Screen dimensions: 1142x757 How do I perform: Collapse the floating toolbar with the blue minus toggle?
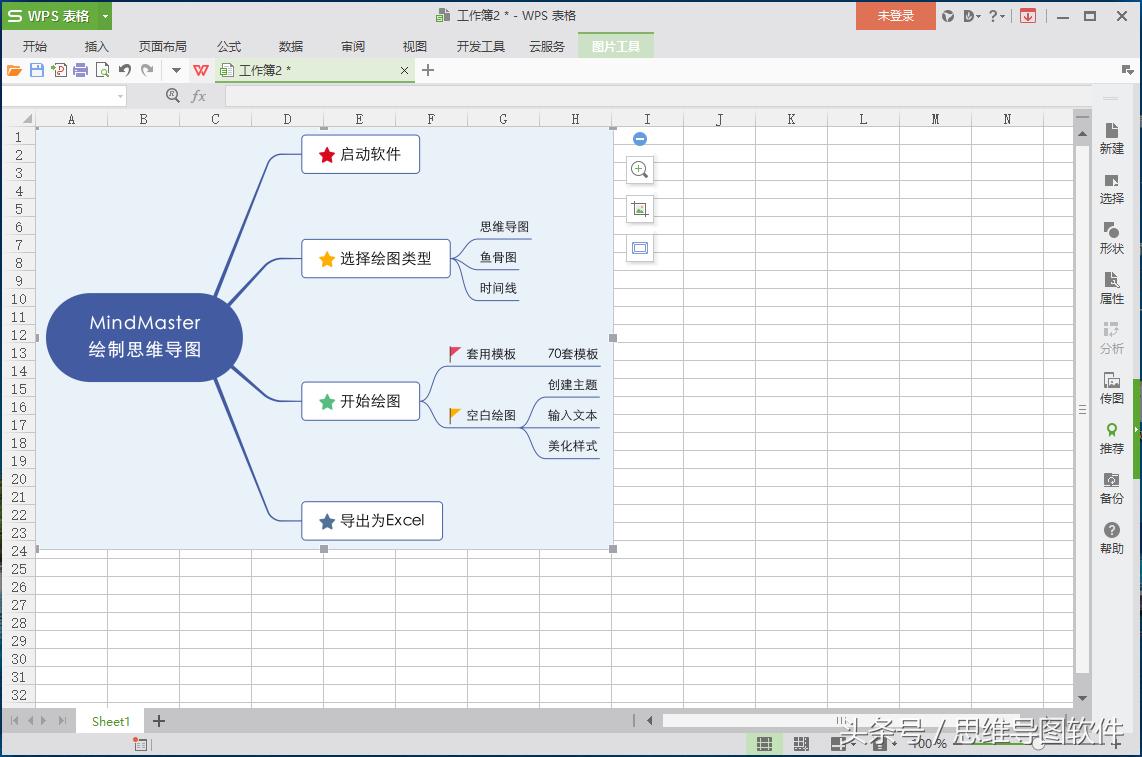639,138
